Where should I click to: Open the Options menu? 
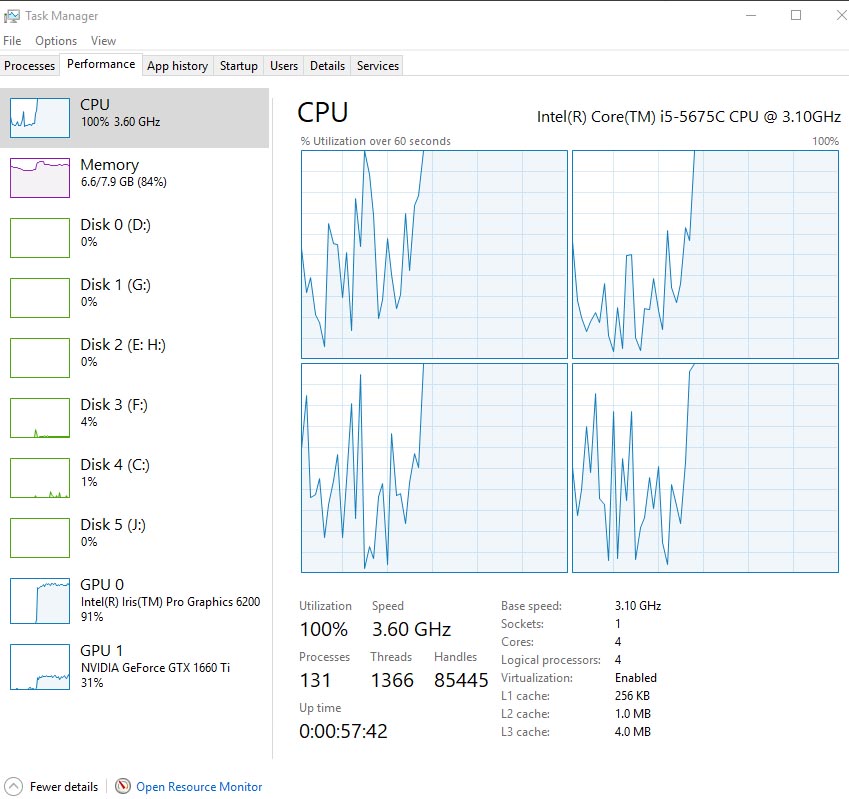tap(56, 41)
